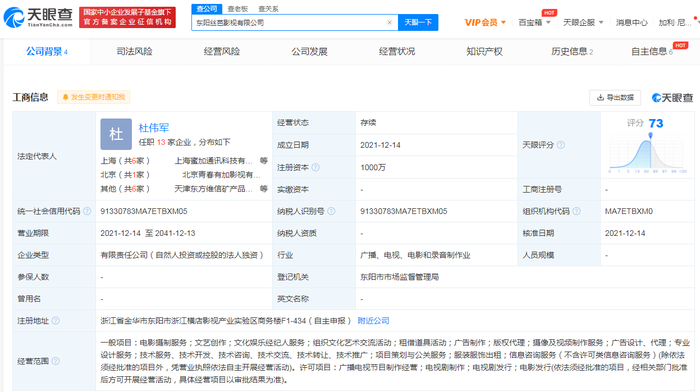
Task: Clear the search box with X icon
Action: tap(389, 22)
